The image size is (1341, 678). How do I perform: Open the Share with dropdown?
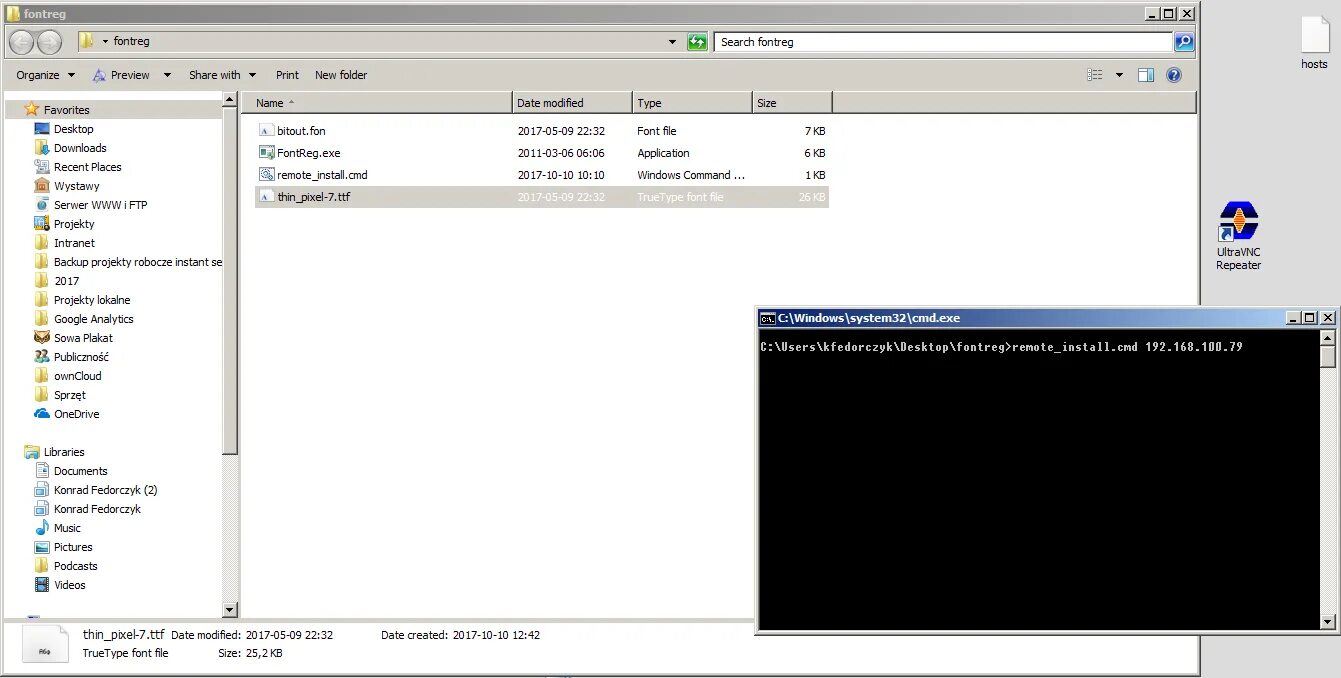[x=222, y=75]
